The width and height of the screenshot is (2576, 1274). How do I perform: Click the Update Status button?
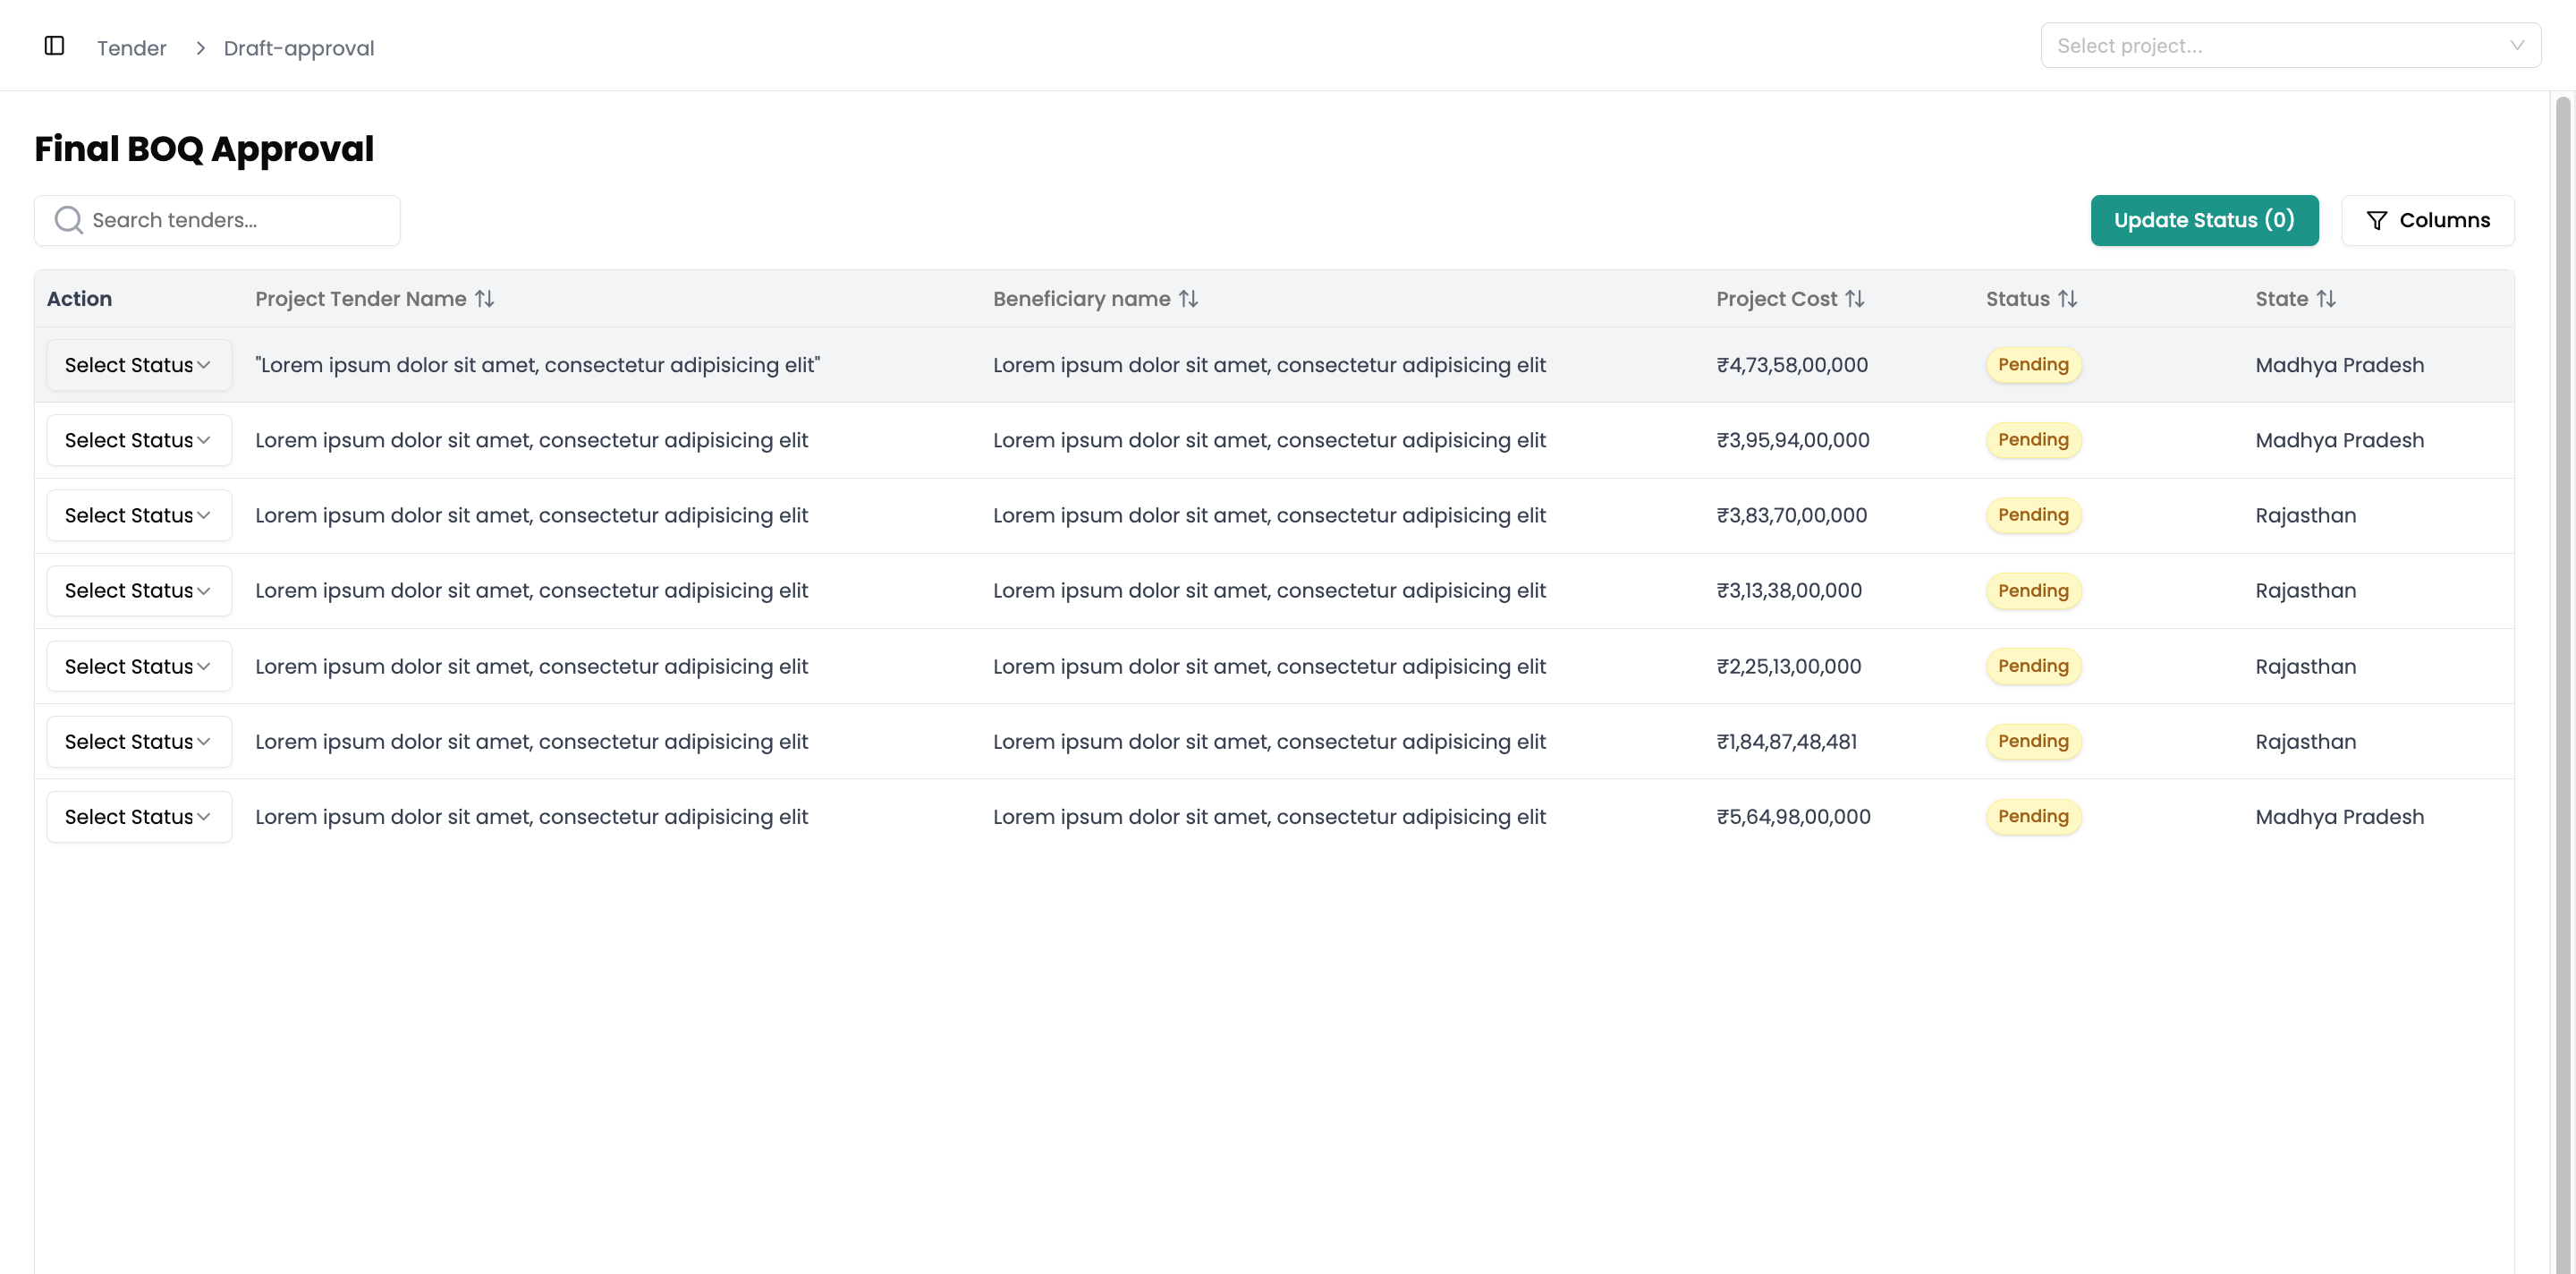click(2204, 220)
